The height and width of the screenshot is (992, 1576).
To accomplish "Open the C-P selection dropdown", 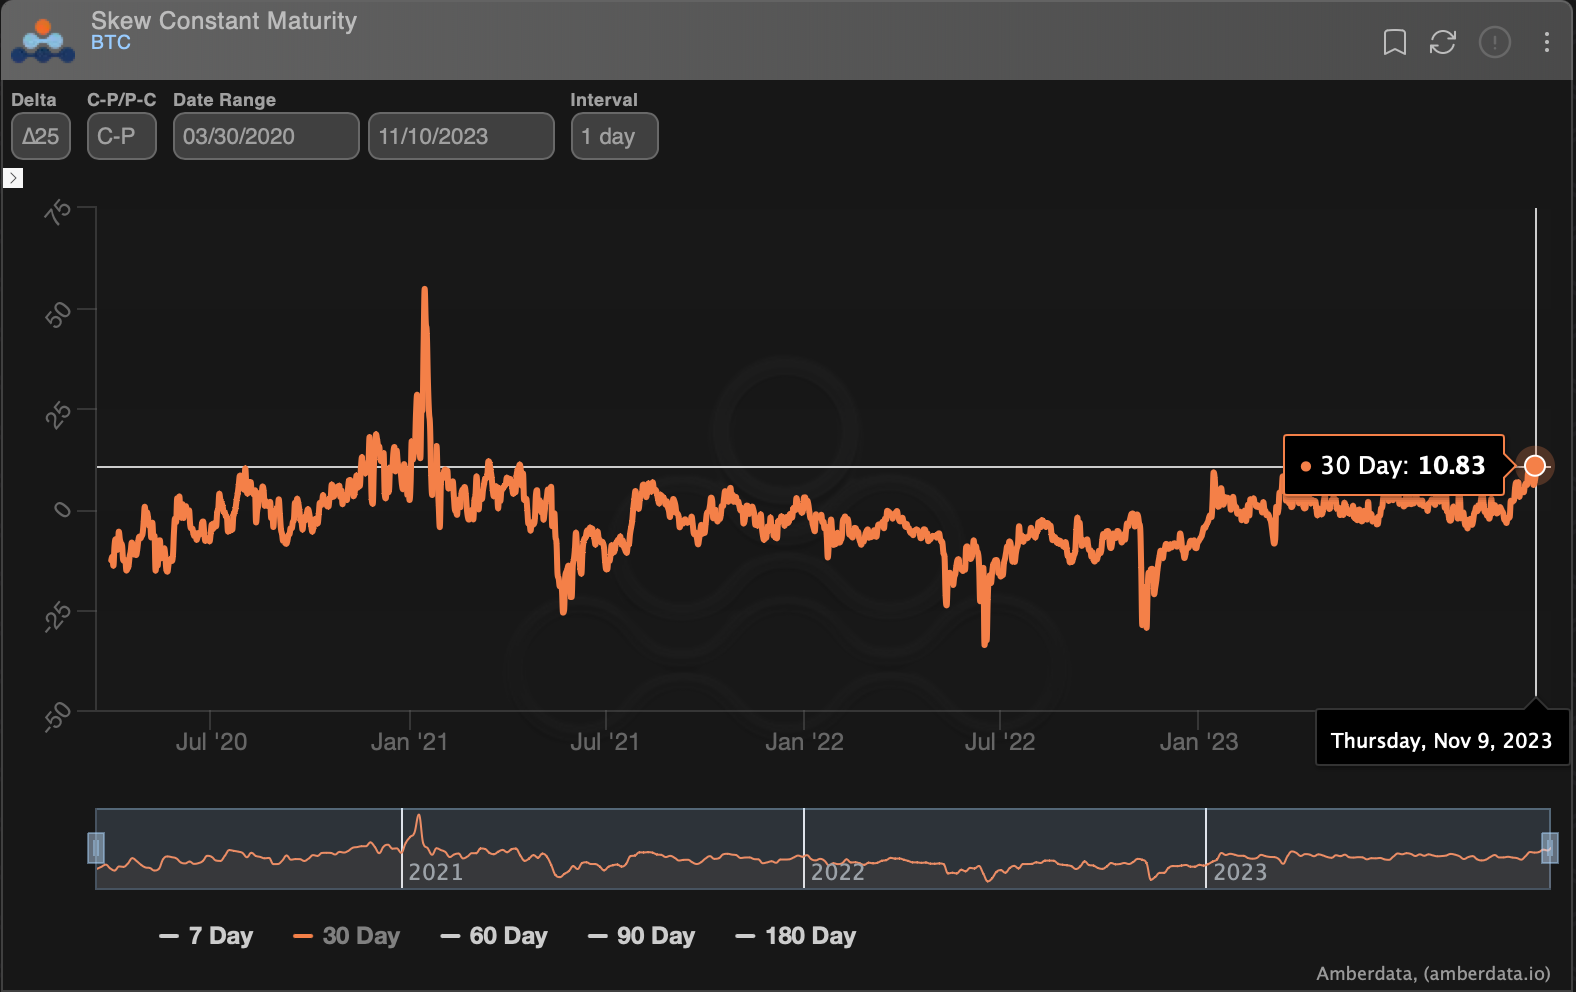I will 122,136.
